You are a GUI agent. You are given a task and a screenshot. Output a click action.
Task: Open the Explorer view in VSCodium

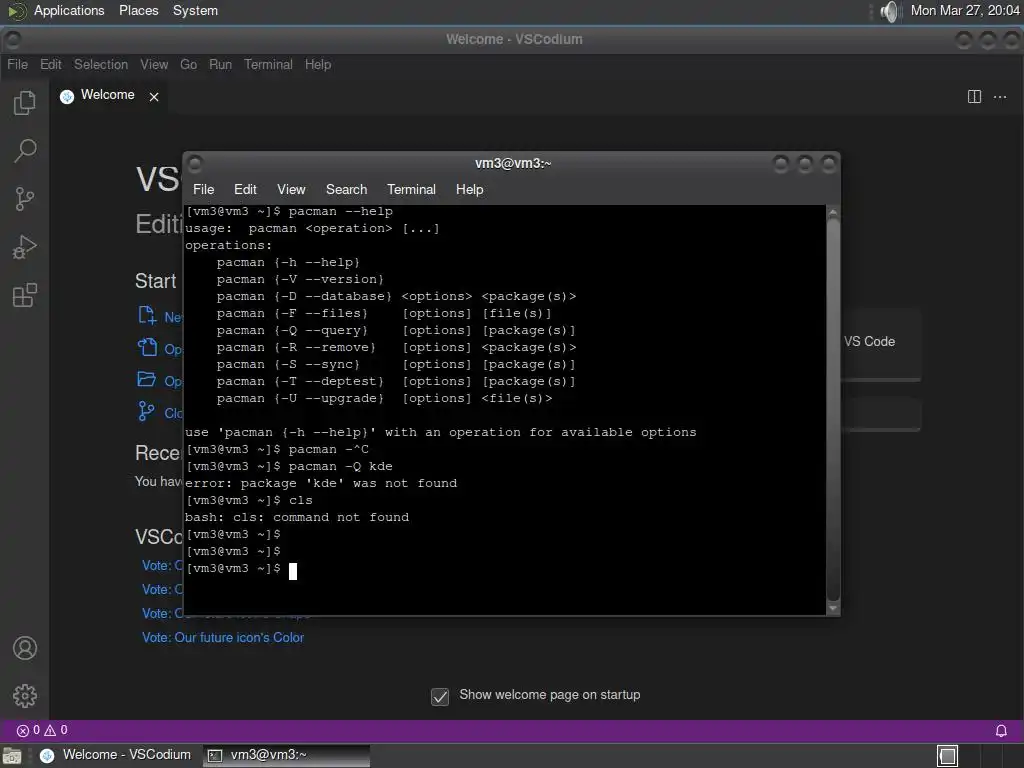(25, 103)
